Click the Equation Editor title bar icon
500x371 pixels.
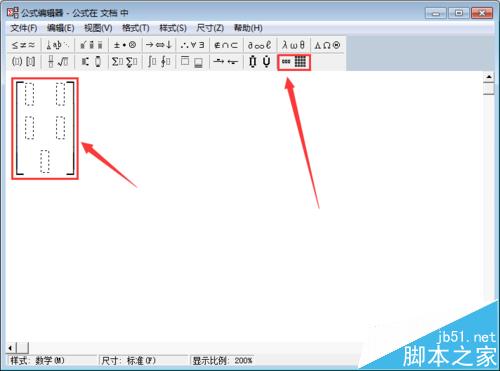[x=13, y=13]
